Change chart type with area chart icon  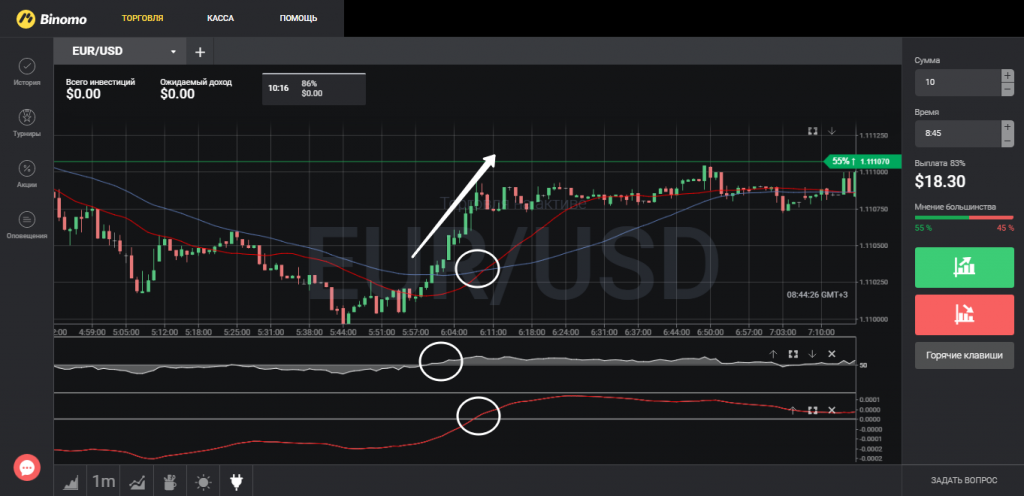[71, 482]
